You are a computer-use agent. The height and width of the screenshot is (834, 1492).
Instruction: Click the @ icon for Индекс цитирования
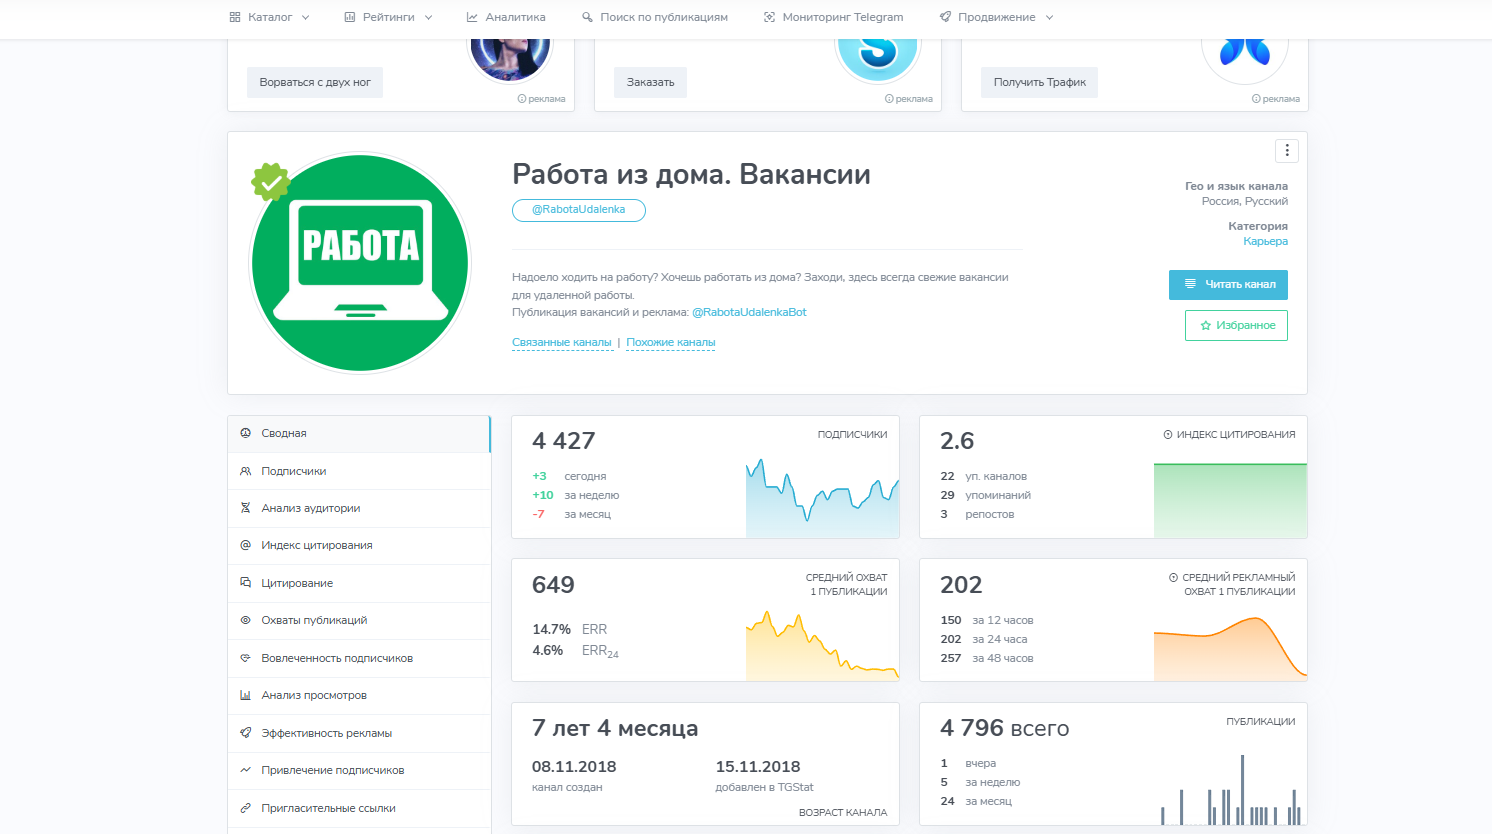[246, 545]
